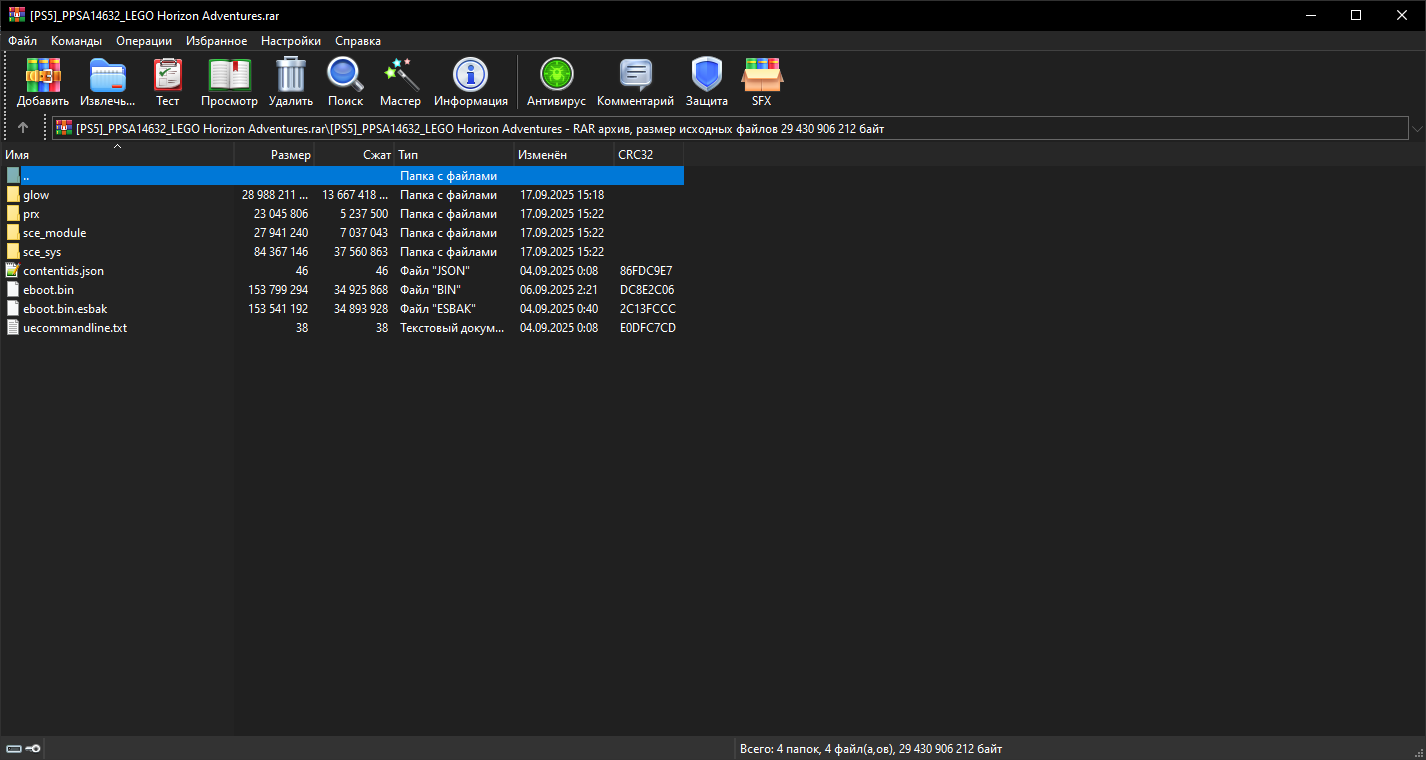1426x760 pixels.
Task: Open the Поиск (Find) magnifier tool
Action: 345,75
